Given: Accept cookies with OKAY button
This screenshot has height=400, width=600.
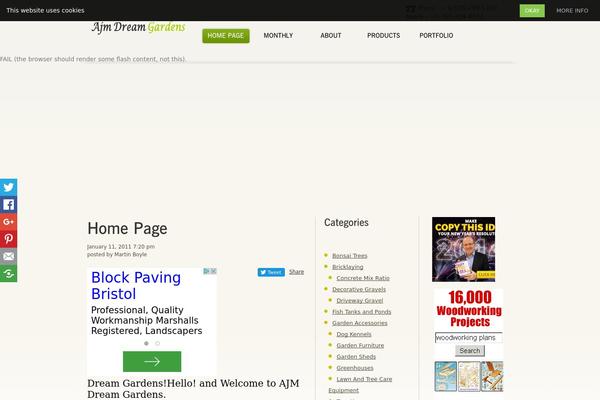Looking at the screenshot, I should 532,11.
